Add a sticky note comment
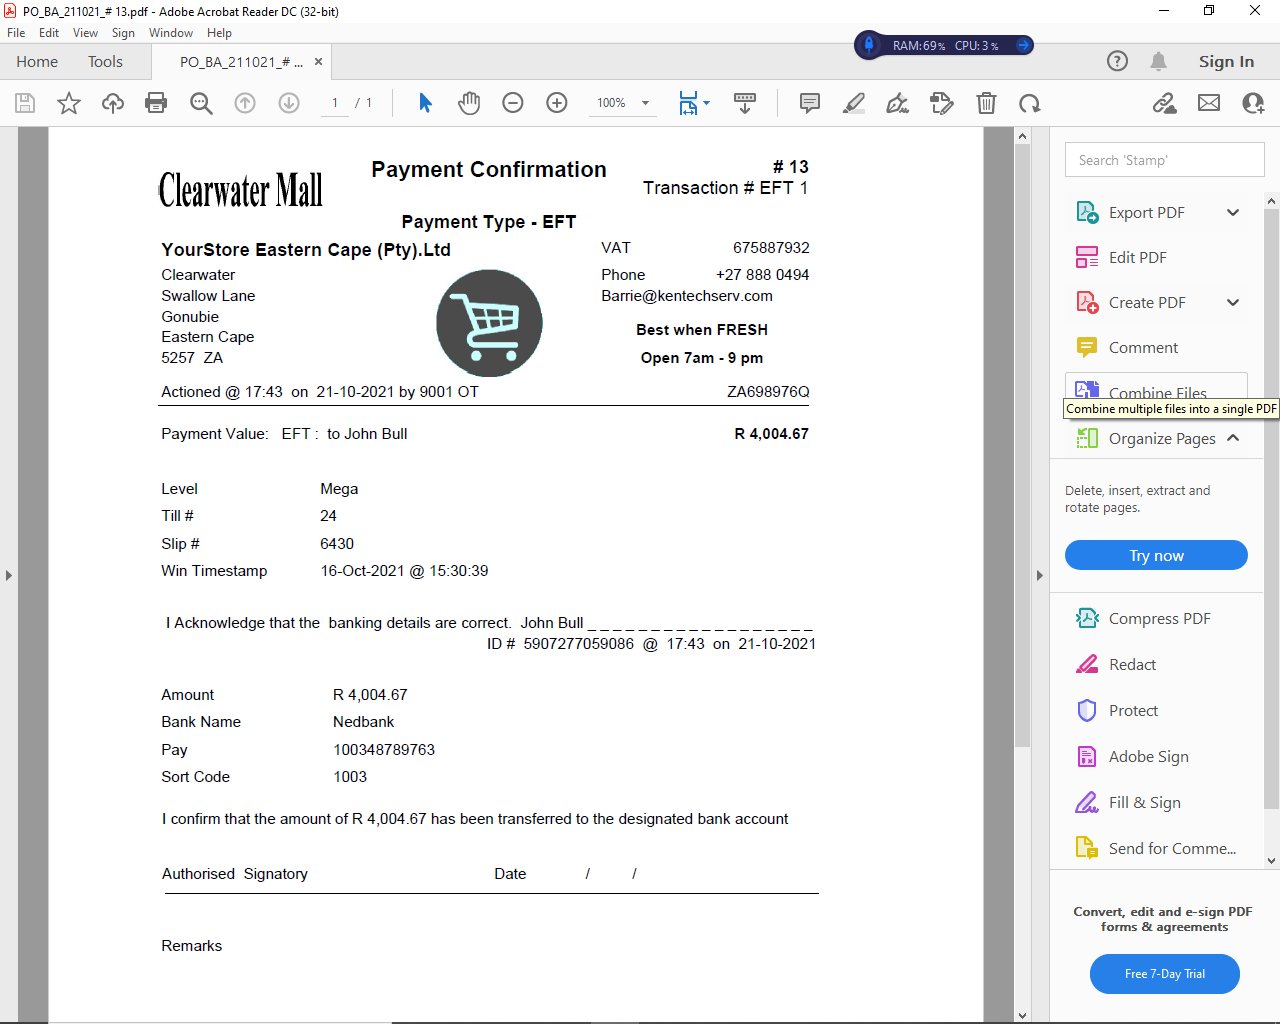 [810, 103]
